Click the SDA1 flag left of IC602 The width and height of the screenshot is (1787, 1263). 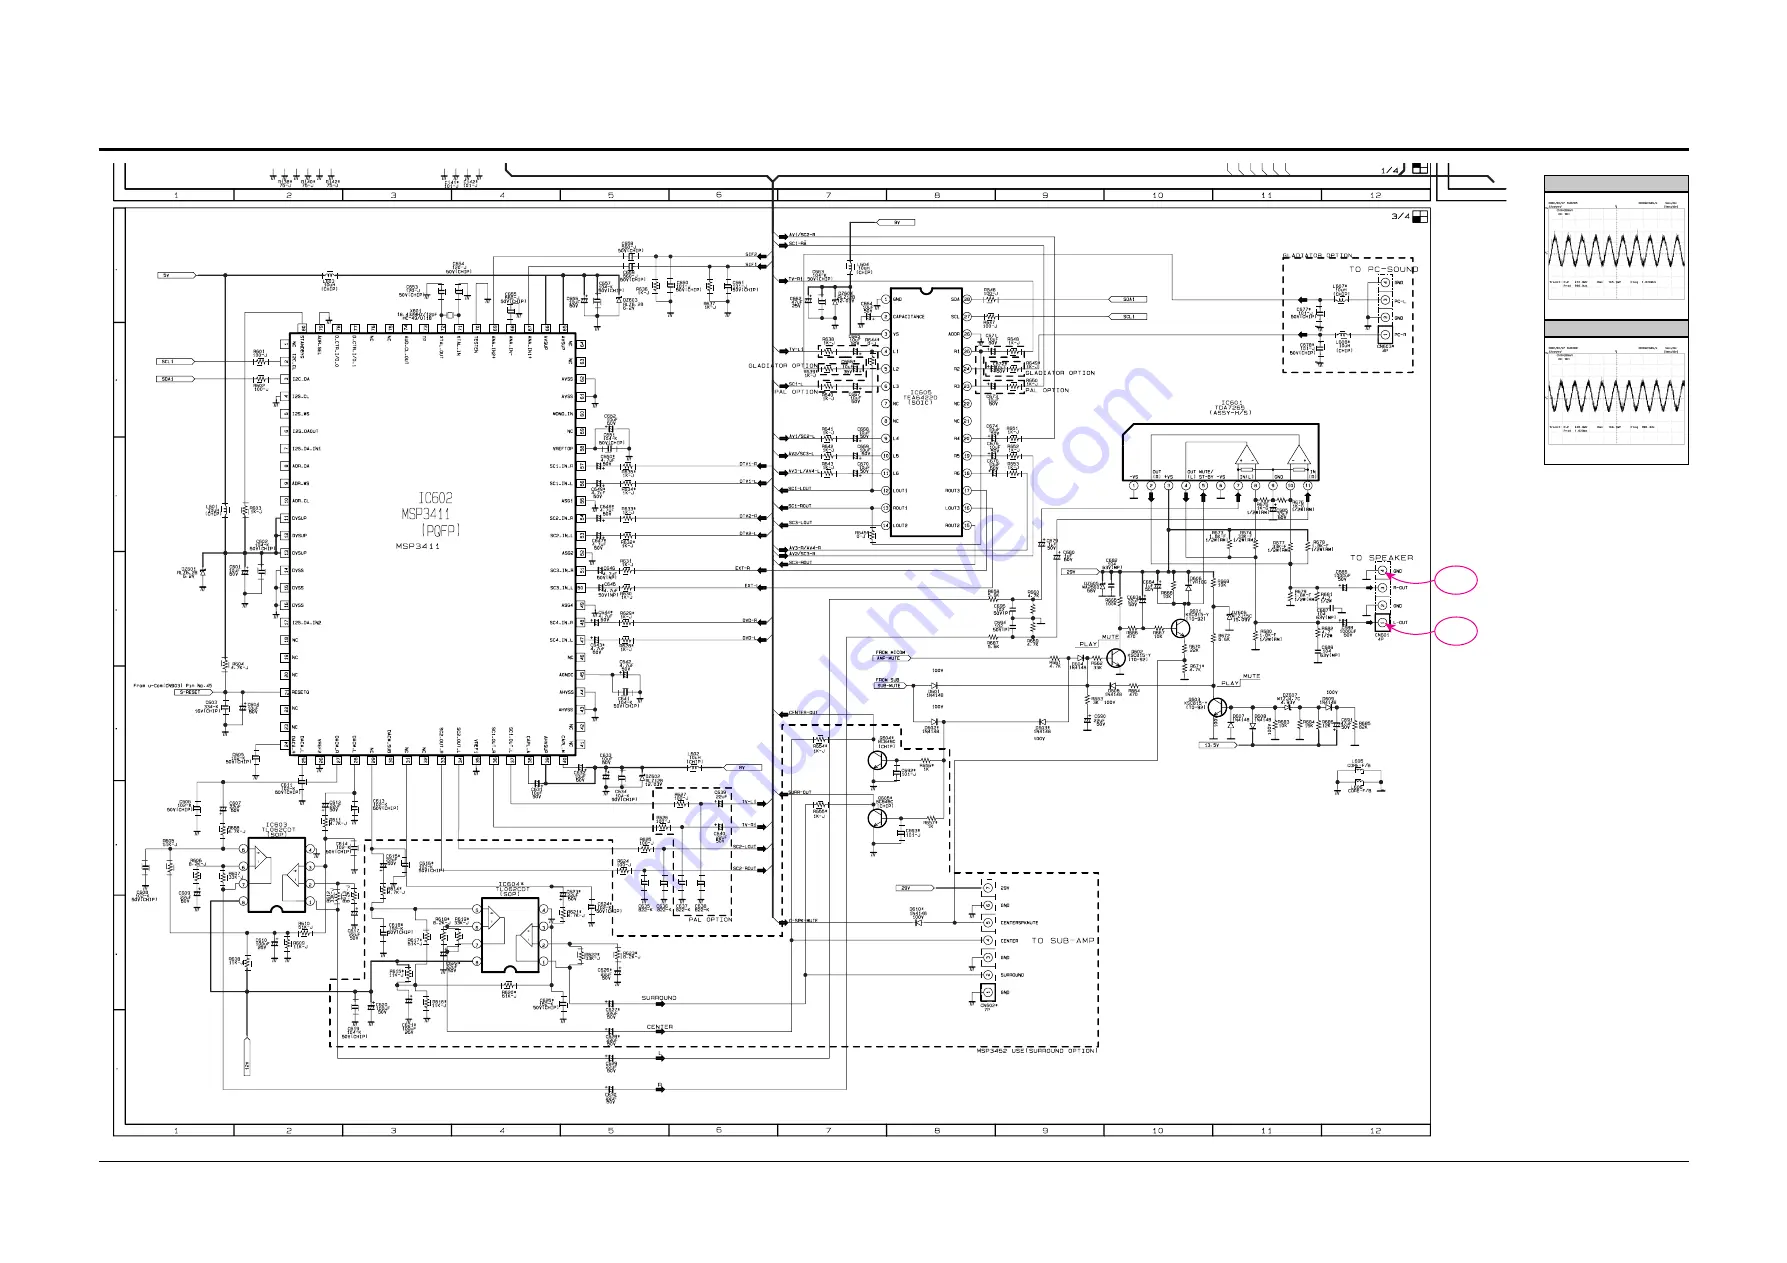pyautogui.click(x=175, y=379)
